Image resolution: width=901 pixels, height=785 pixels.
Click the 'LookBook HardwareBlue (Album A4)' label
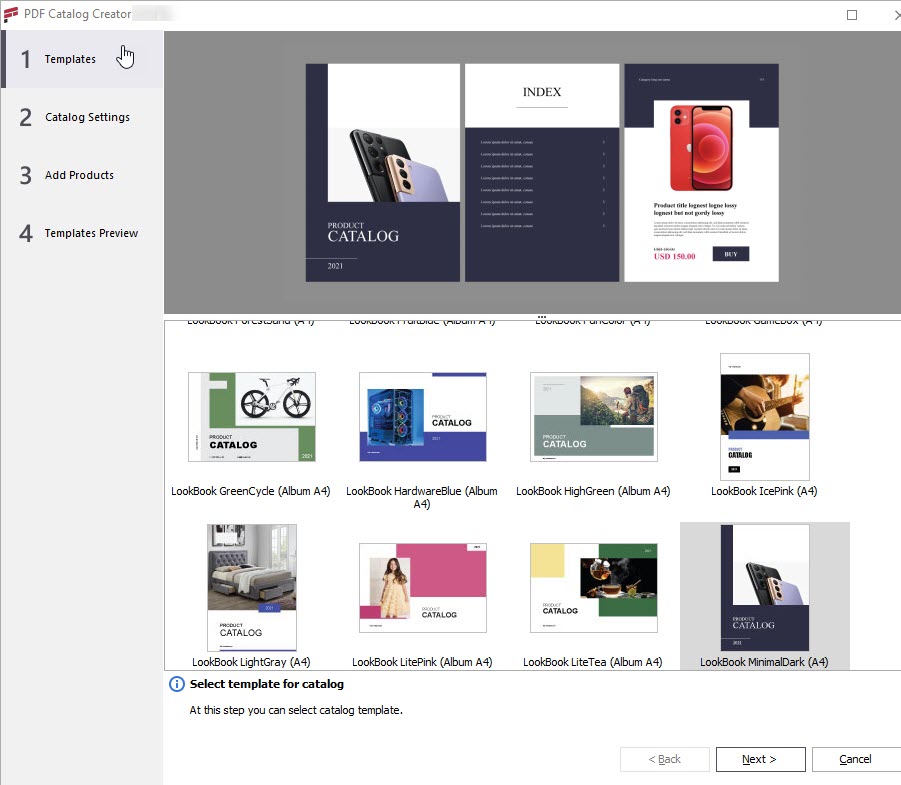click(x=422, y=498)
